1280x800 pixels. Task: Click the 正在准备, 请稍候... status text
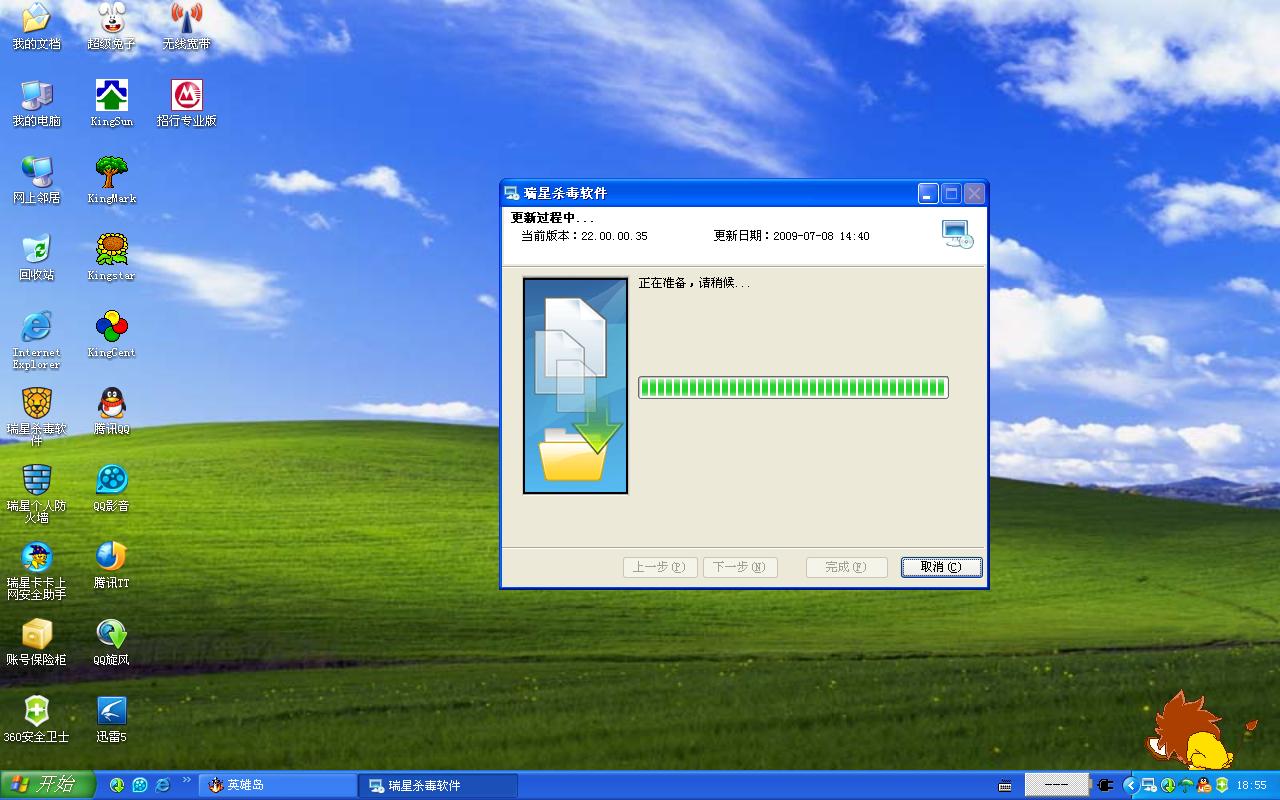tap(694, 283)
